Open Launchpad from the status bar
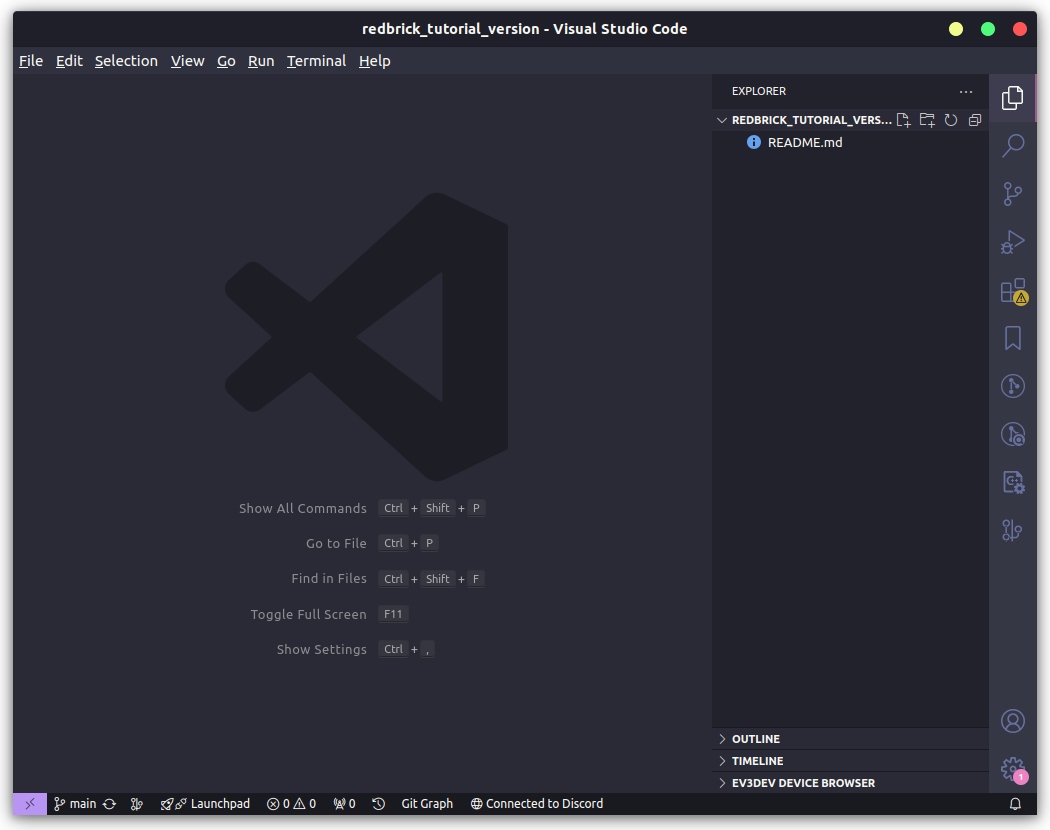The image size is (1050, 830). click(x=205, y=804)
